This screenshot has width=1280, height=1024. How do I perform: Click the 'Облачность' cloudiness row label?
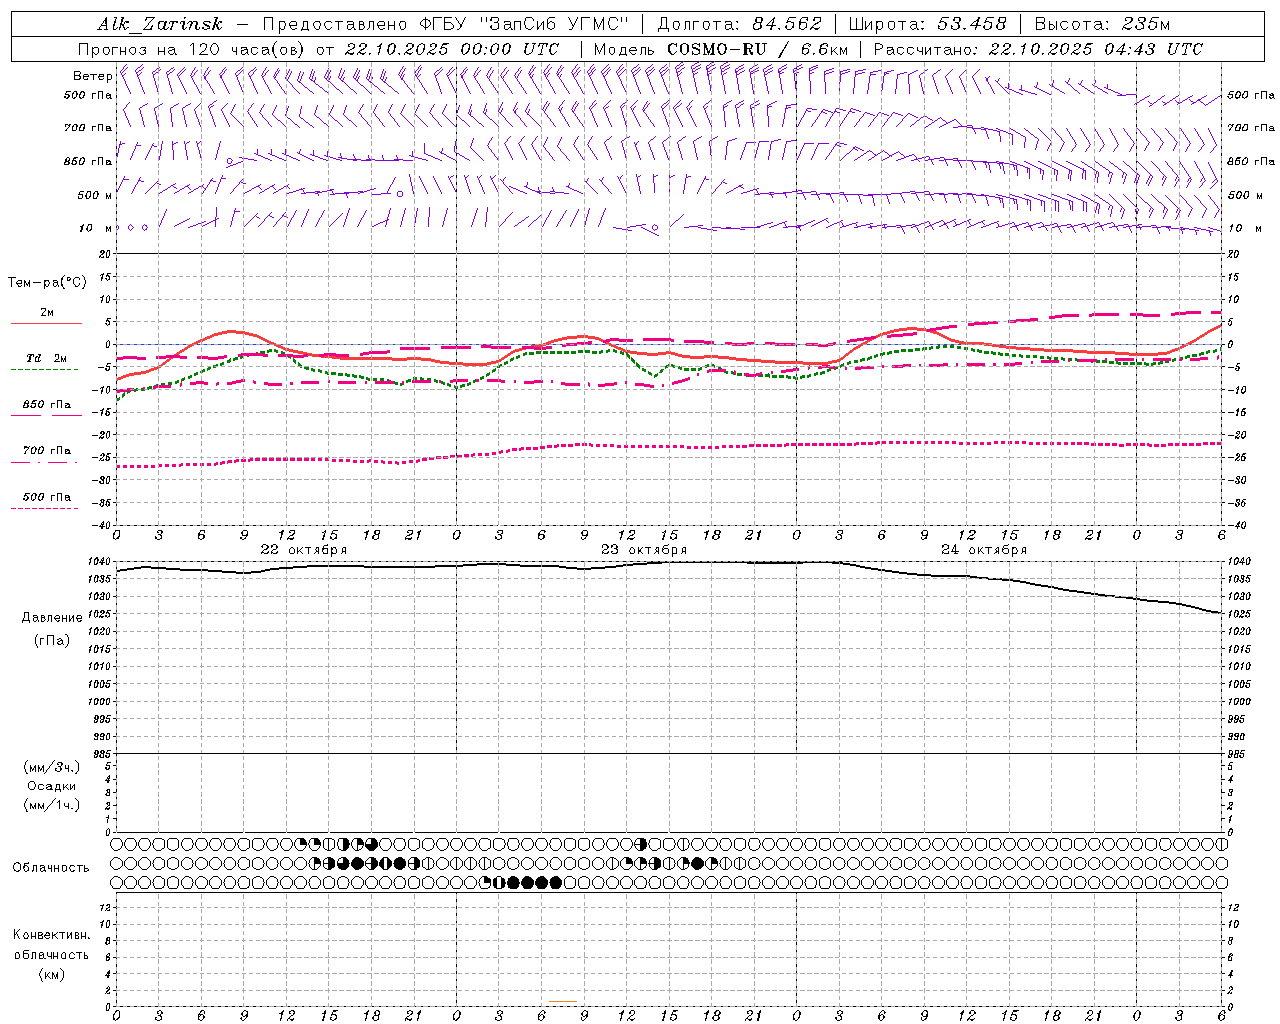[x=51, y=868]
